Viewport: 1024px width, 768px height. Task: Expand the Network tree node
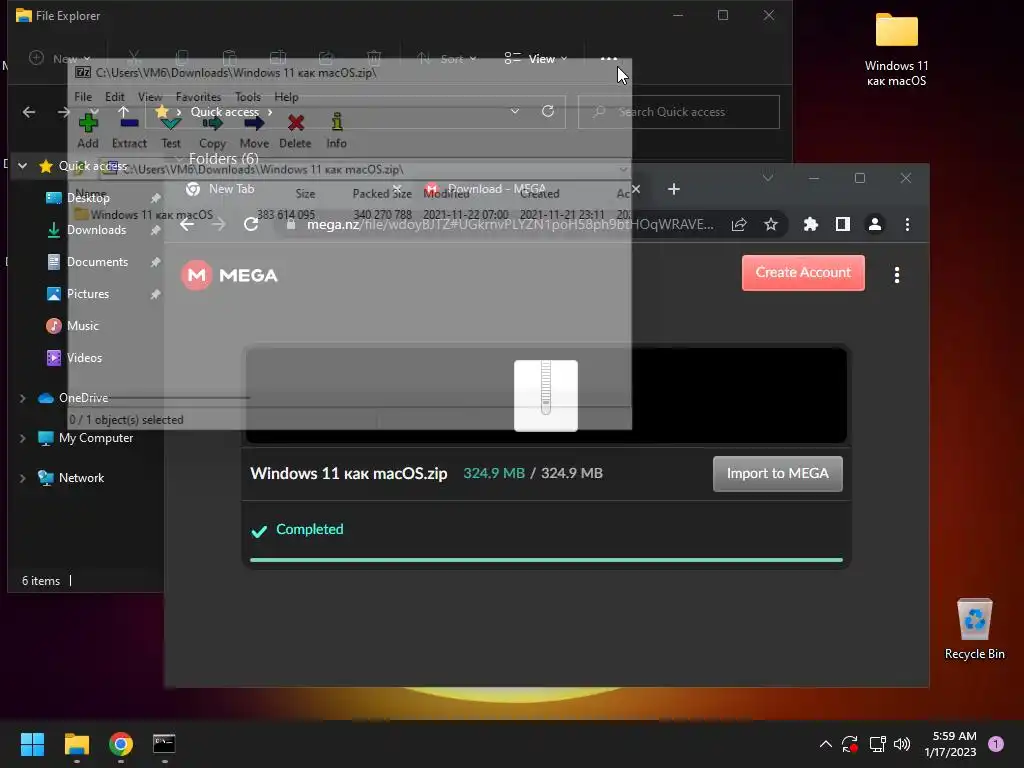click(x=22, y=478)
